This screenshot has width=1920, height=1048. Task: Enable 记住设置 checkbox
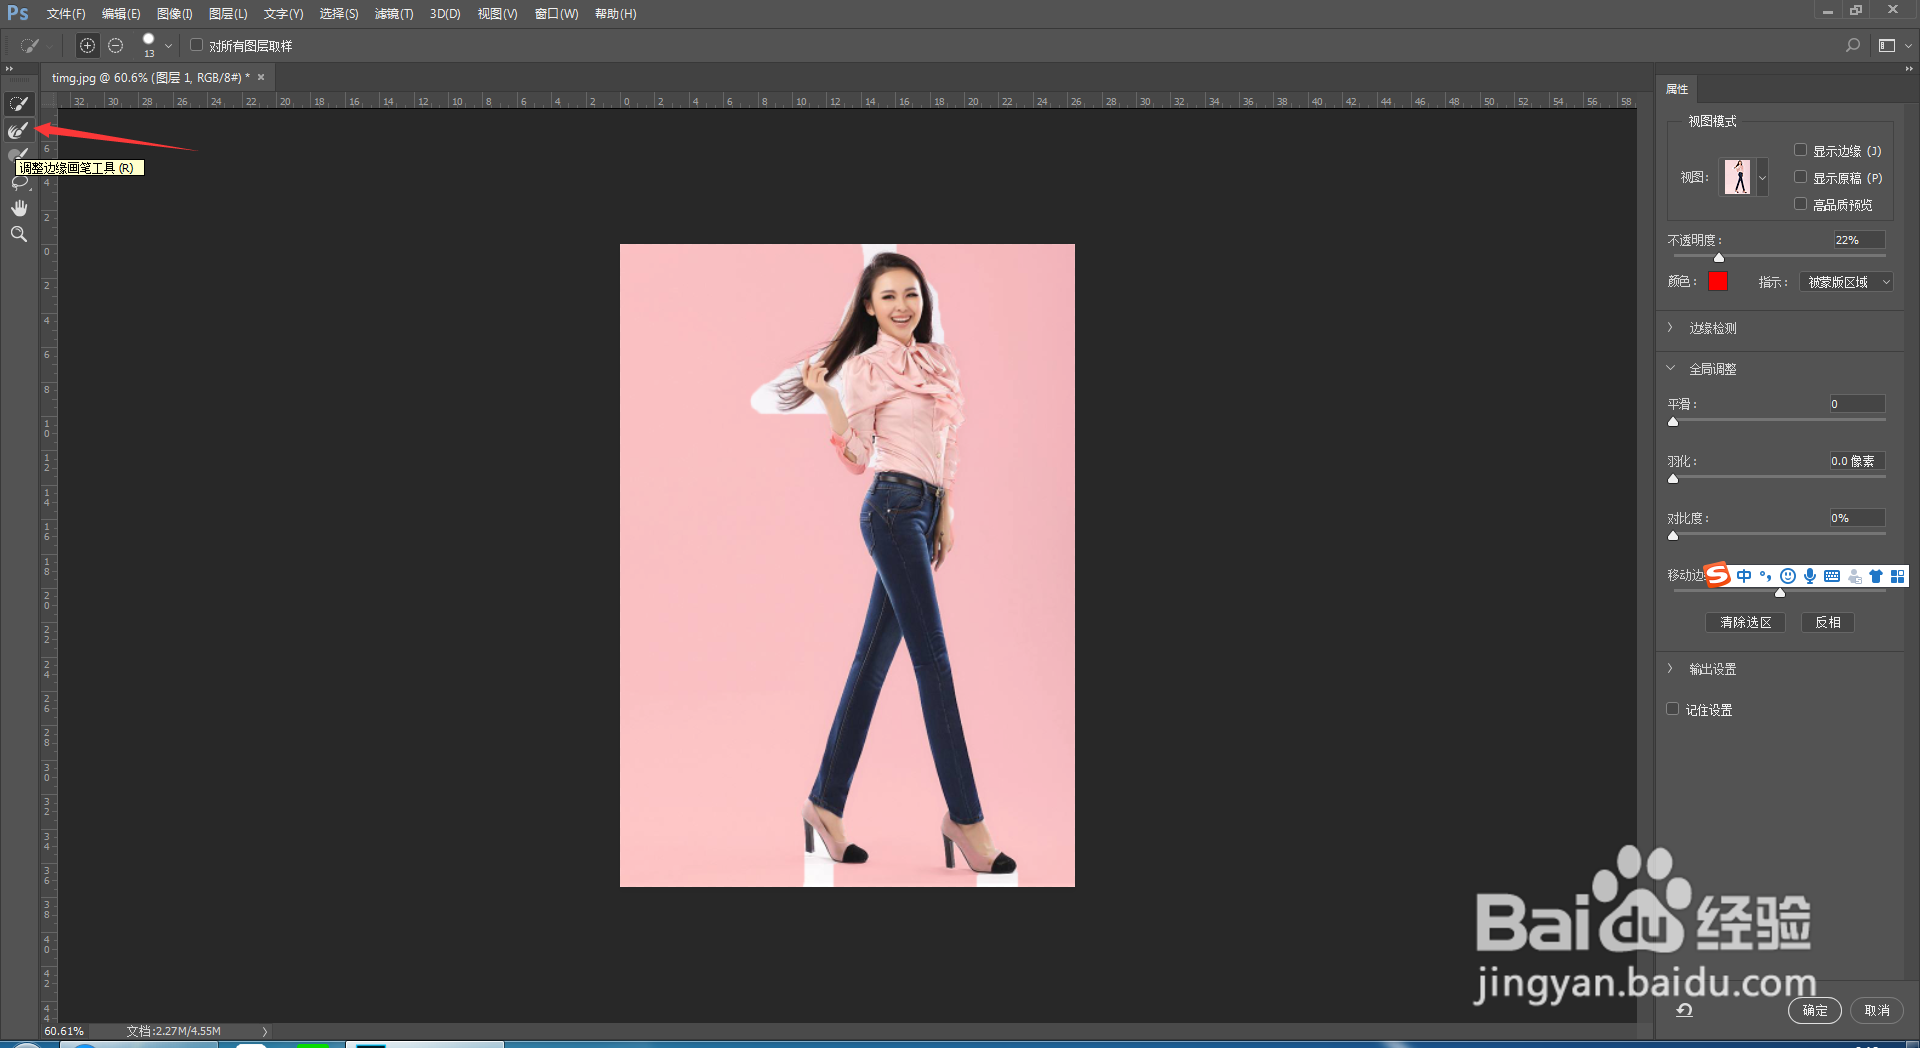point(1673,709)
